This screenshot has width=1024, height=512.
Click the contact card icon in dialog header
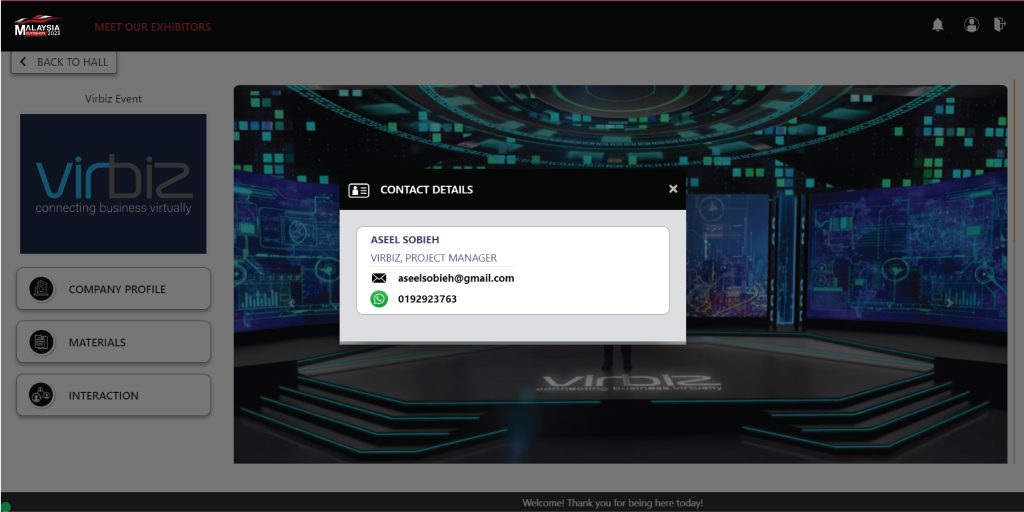(359, 190)
